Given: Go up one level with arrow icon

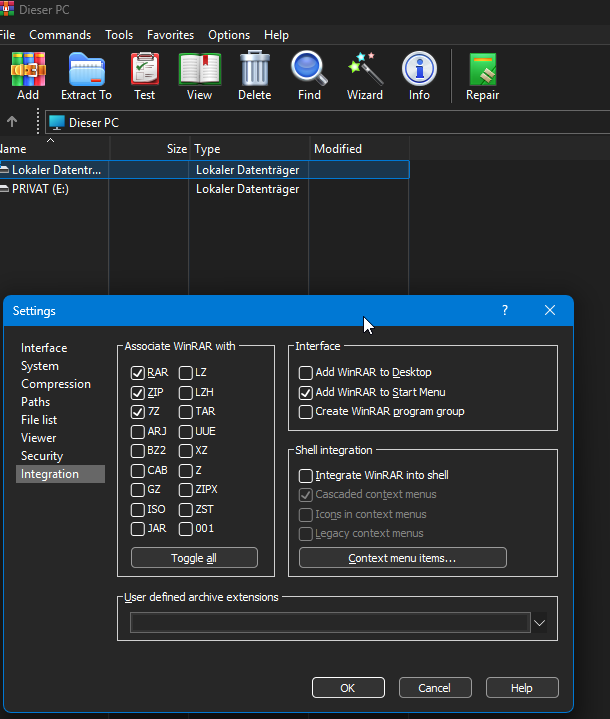Looking at the screenshot, I should (x=12, y=122).
